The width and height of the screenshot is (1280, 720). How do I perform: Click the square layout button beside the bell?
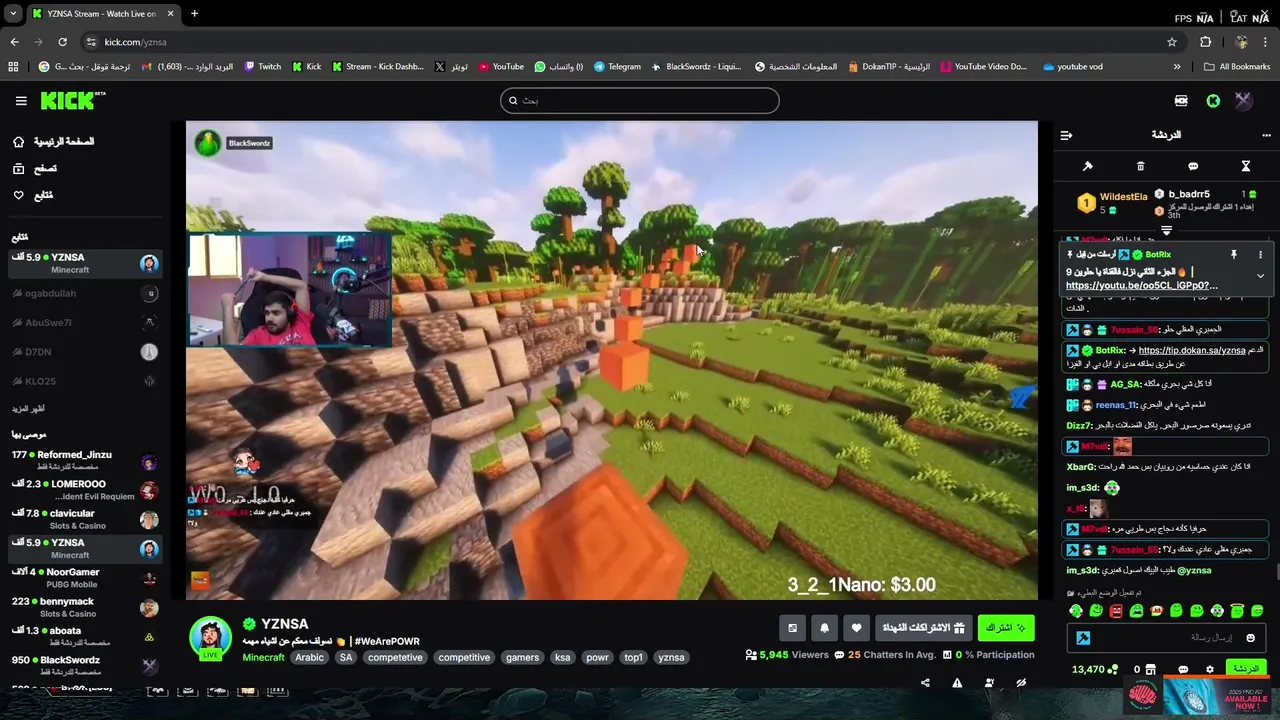(792, 627)
